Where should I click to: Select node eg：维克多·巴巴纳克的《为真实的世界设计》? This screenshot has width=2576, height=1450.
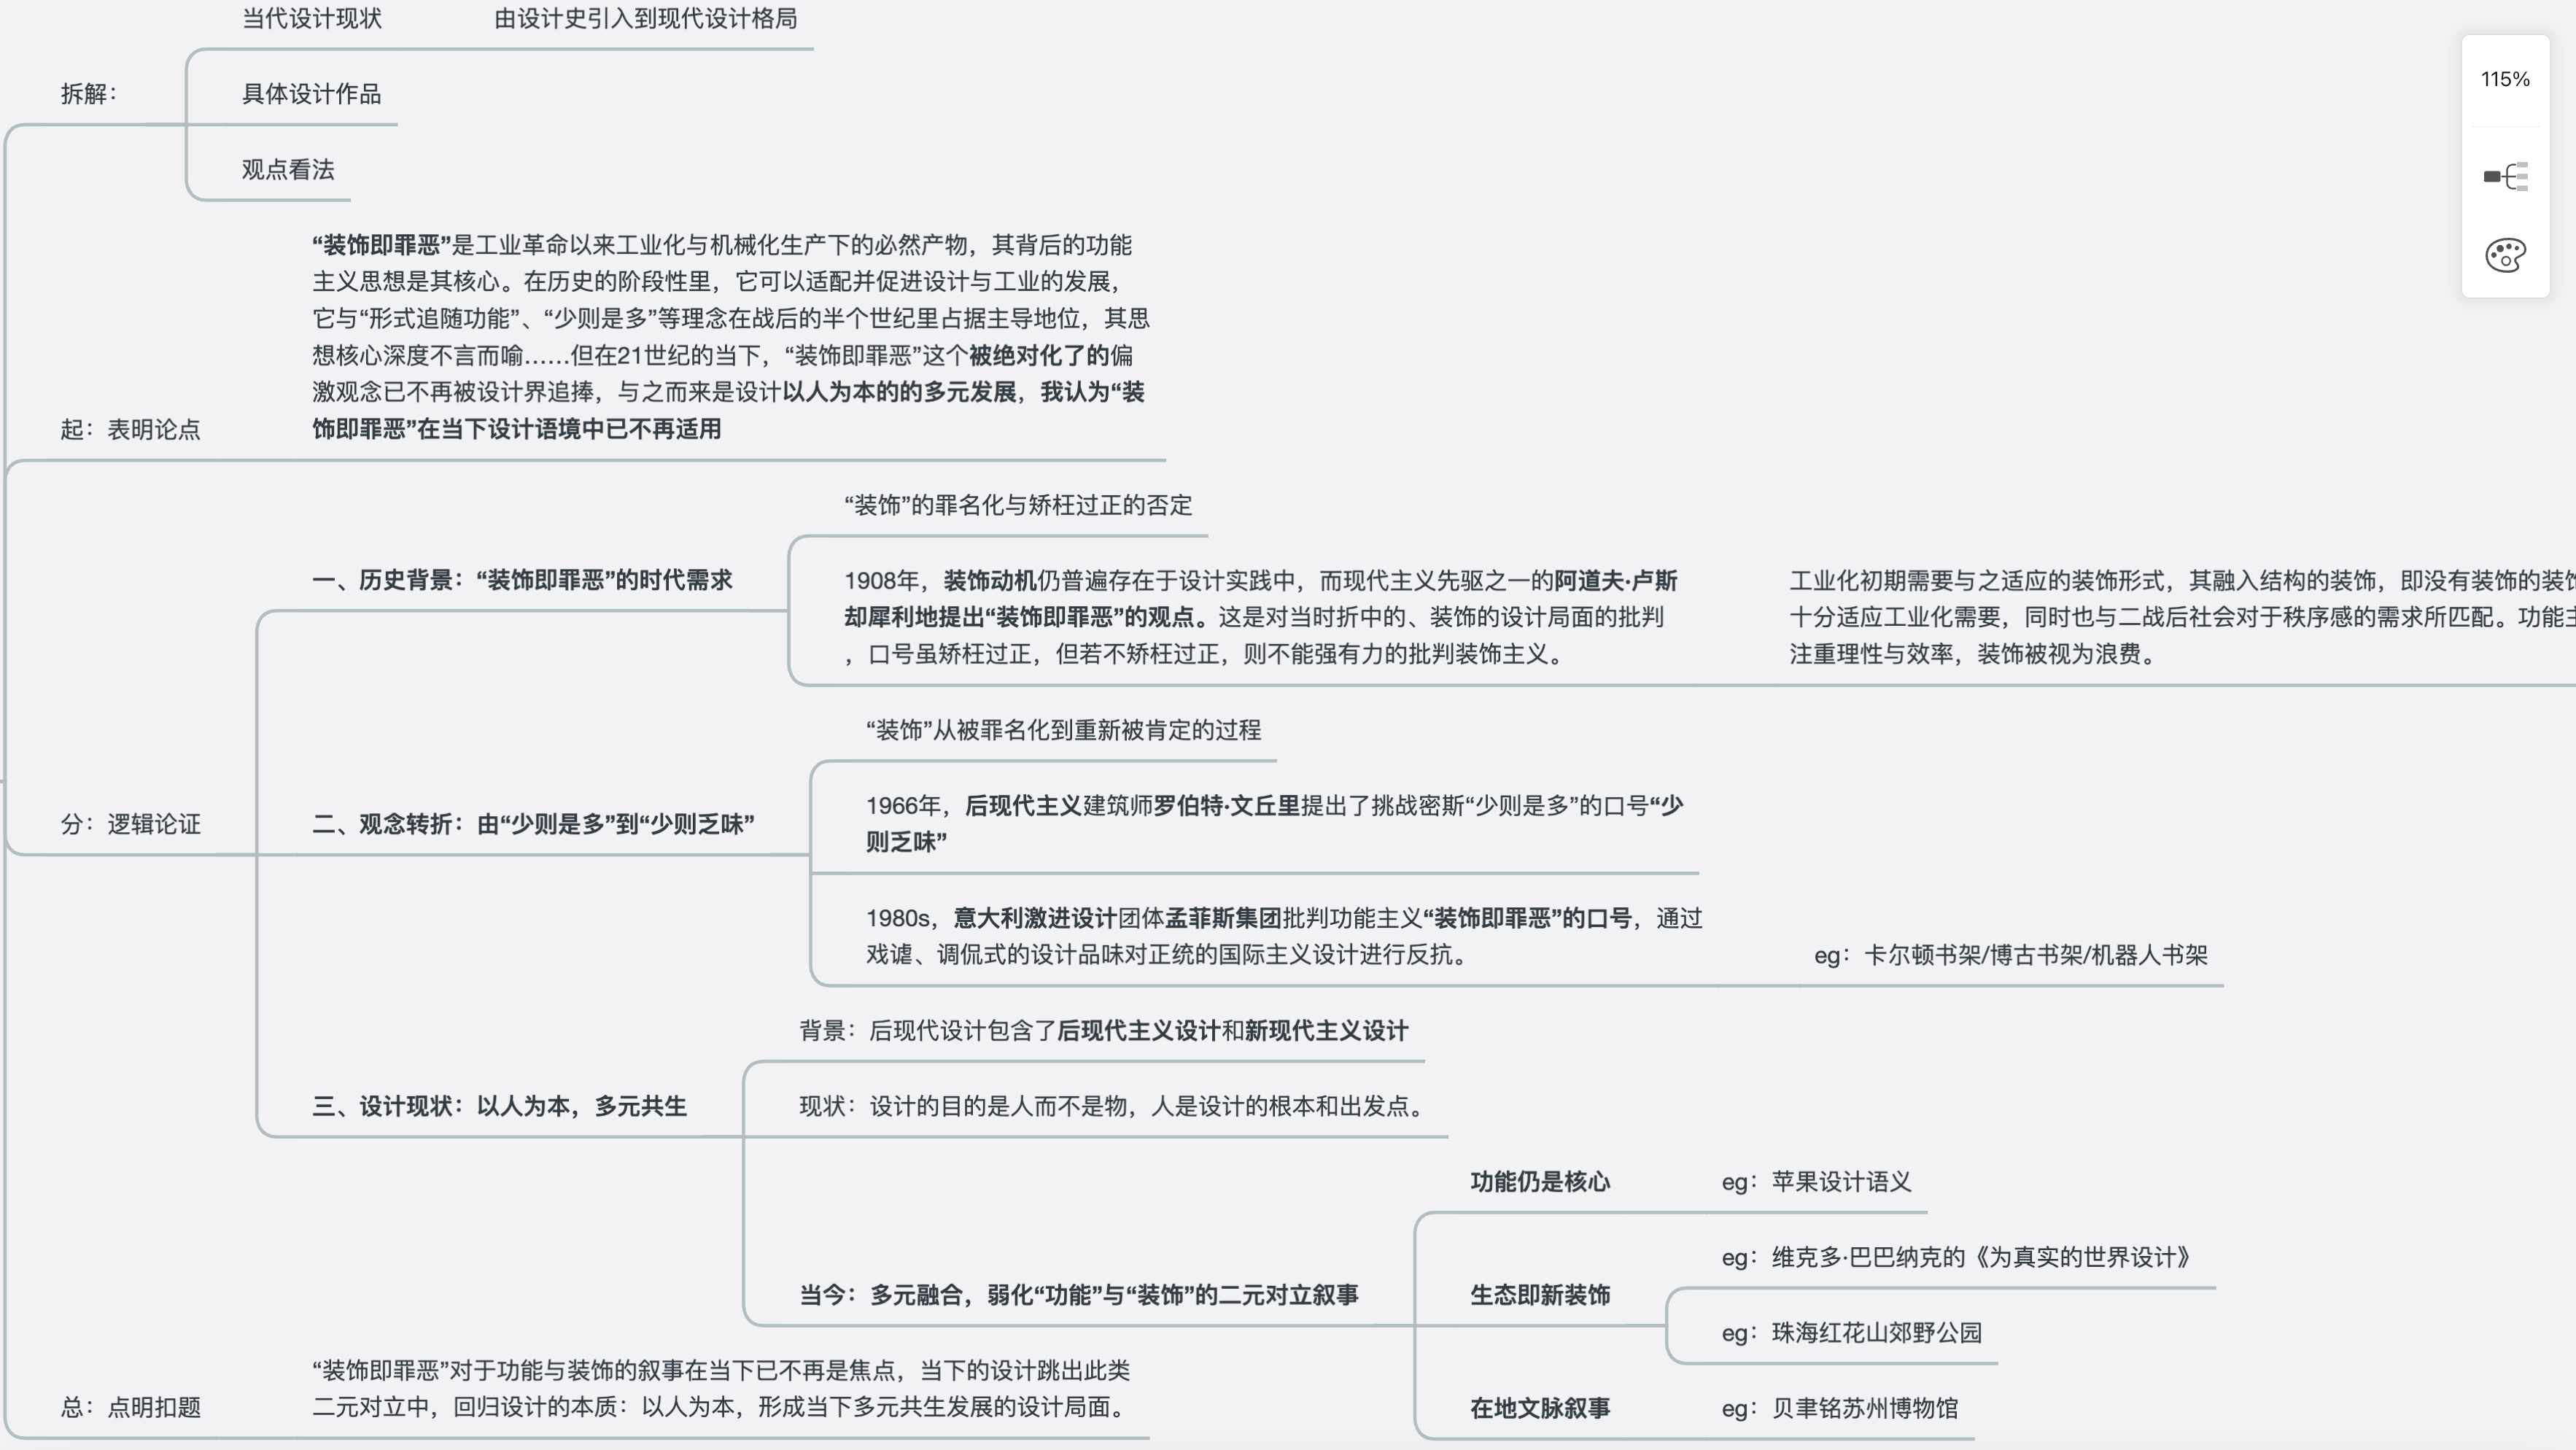1958,1257
